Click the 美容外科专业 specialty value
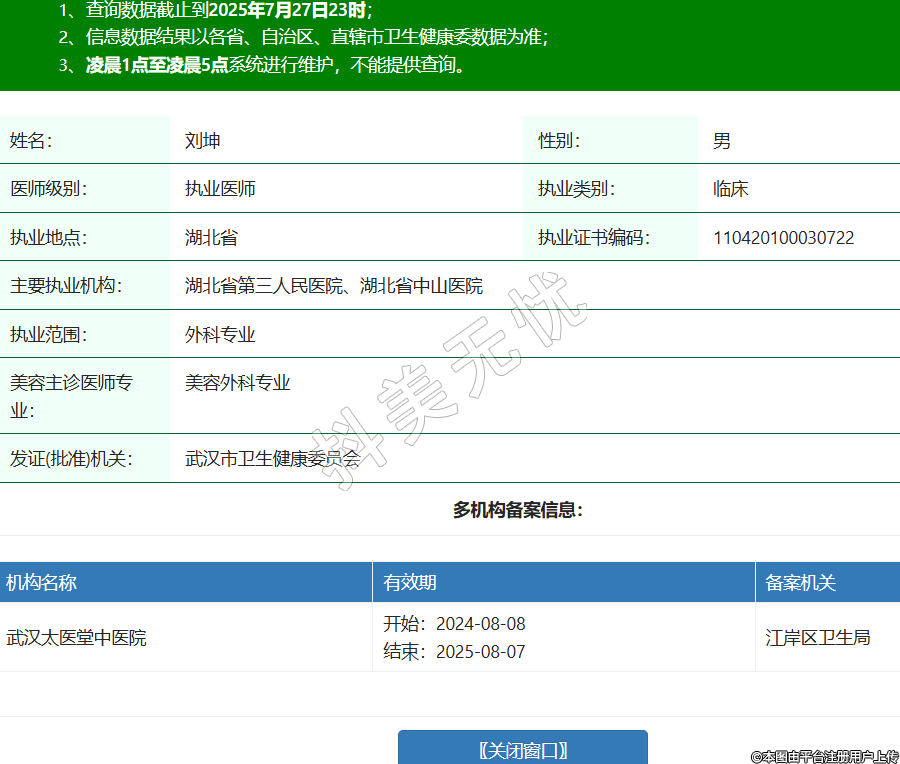The height and width of the screenshot is (764, 900). 237,383
